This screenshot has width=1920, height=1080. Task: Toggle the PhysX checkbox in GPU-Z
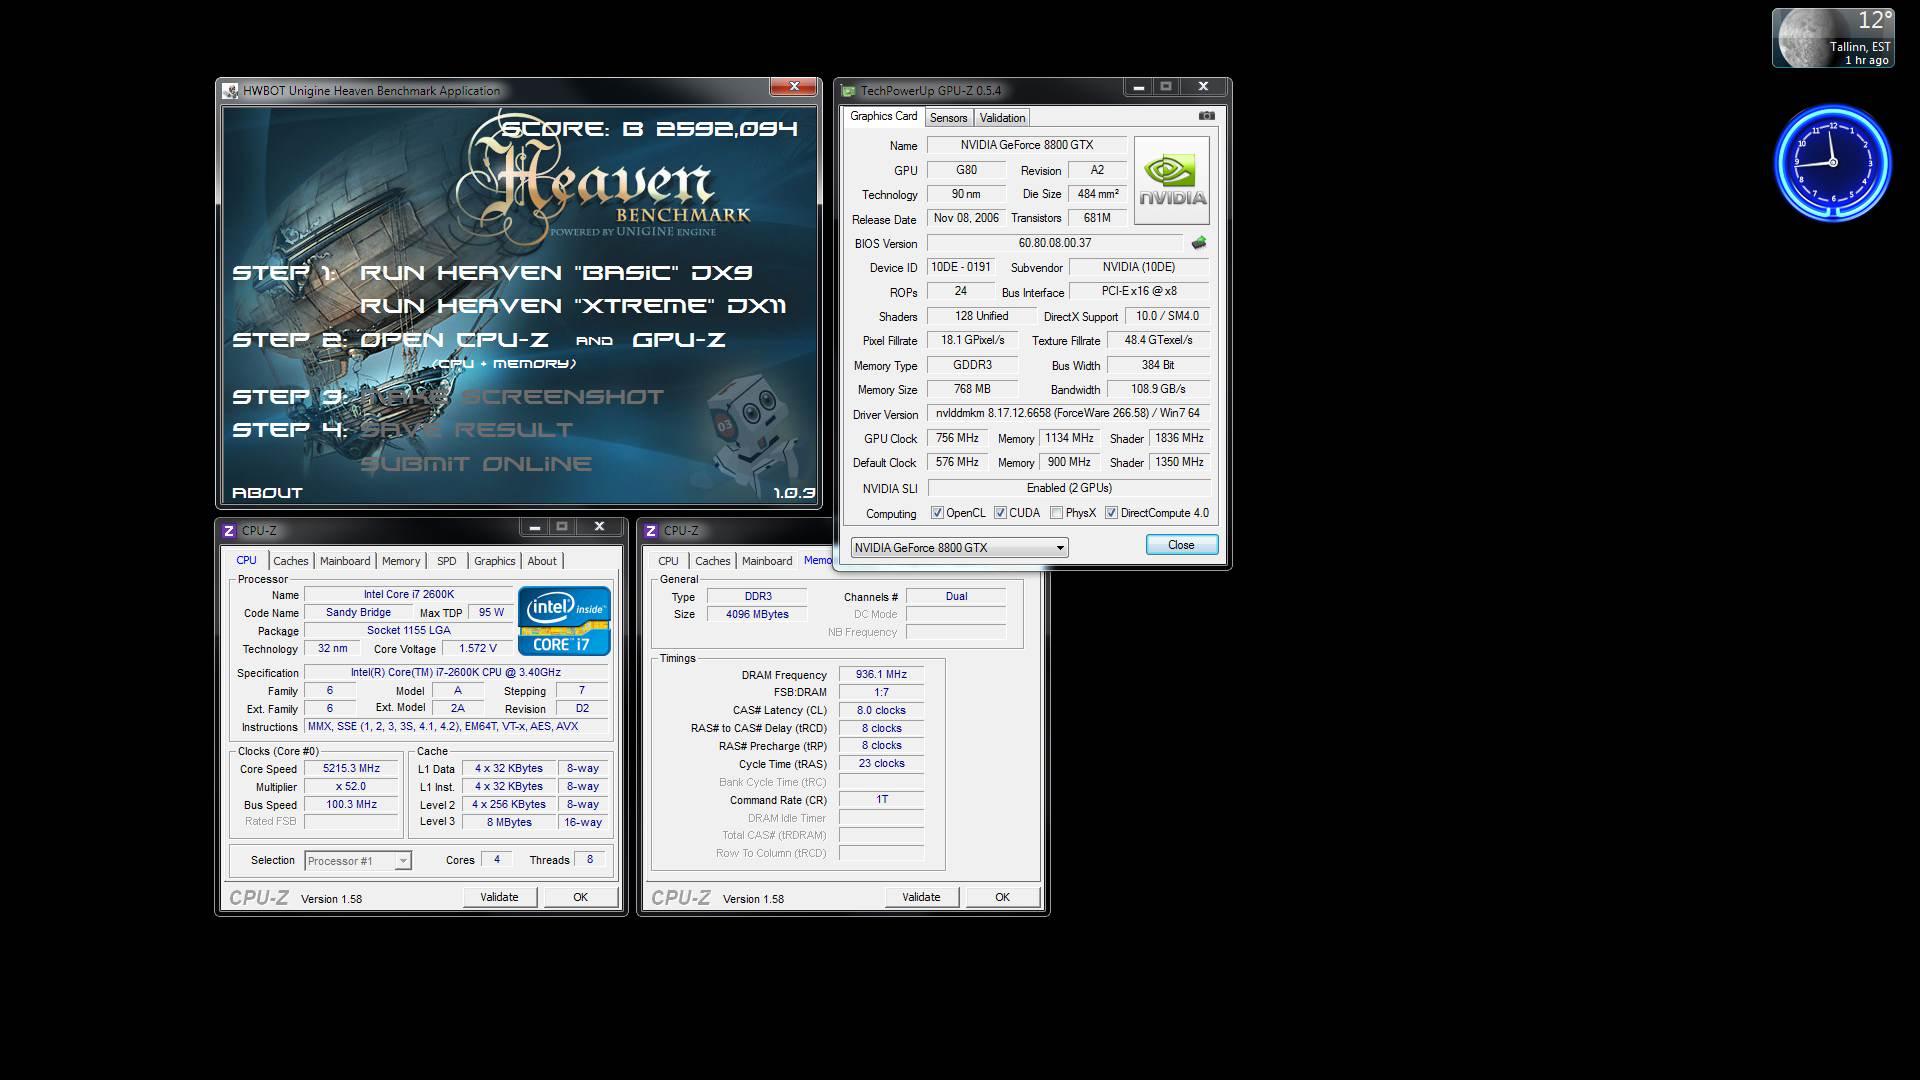point(1056,513)
